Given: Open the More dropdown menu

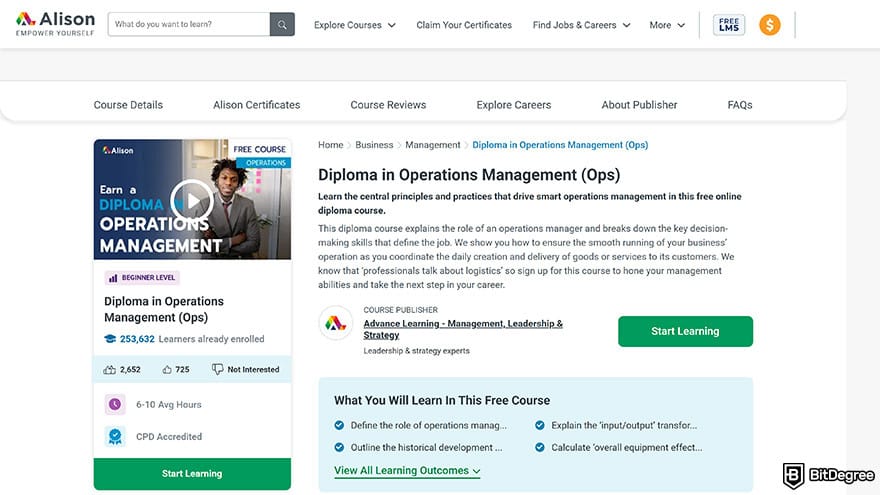Looking at the screenshot, I should 667,25.
